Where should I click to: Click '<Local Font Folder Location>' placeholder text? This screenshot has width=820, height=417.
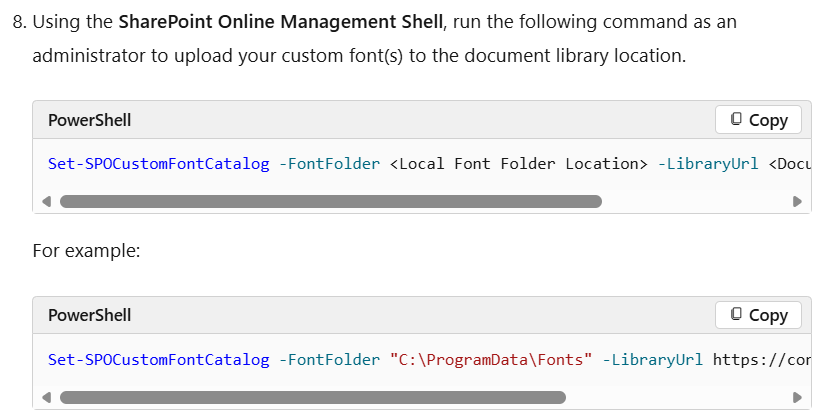pos(519,164)
